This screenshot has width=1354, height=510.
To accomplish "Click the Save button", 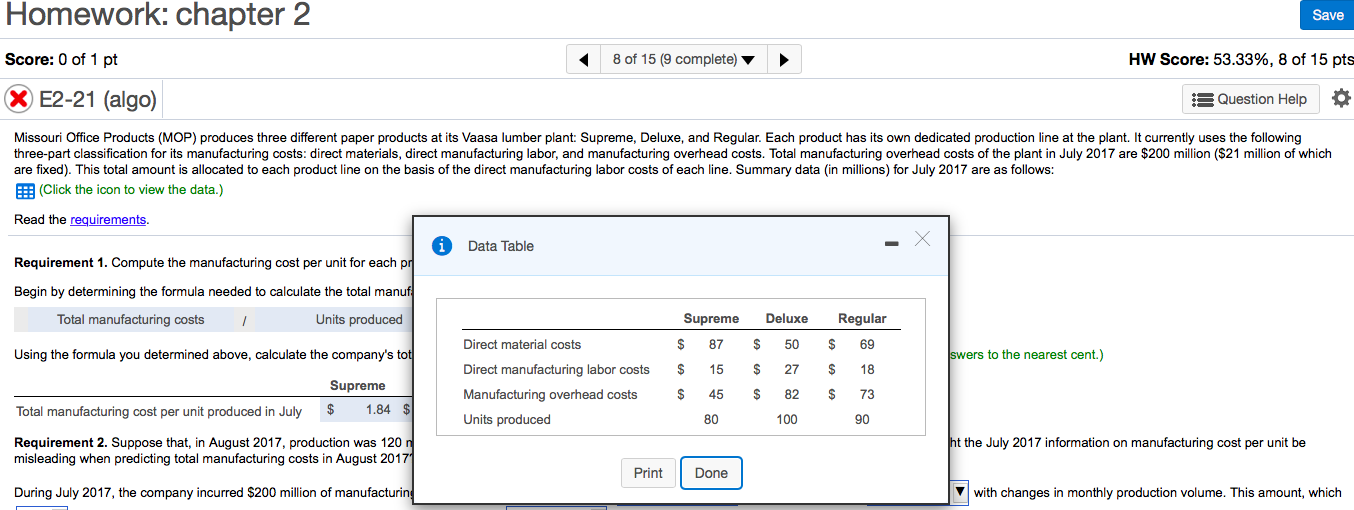I will [x=1327, y=15].
